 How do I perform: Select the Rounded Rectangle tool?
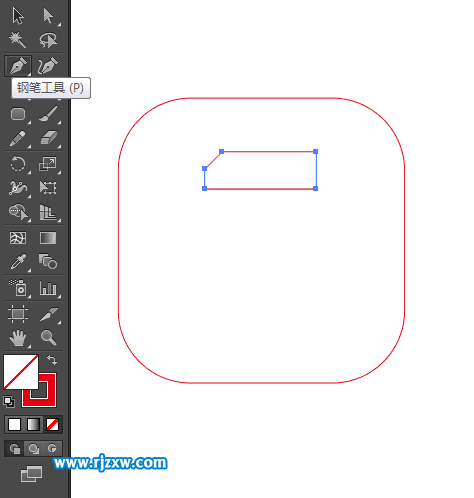point(18,114)
